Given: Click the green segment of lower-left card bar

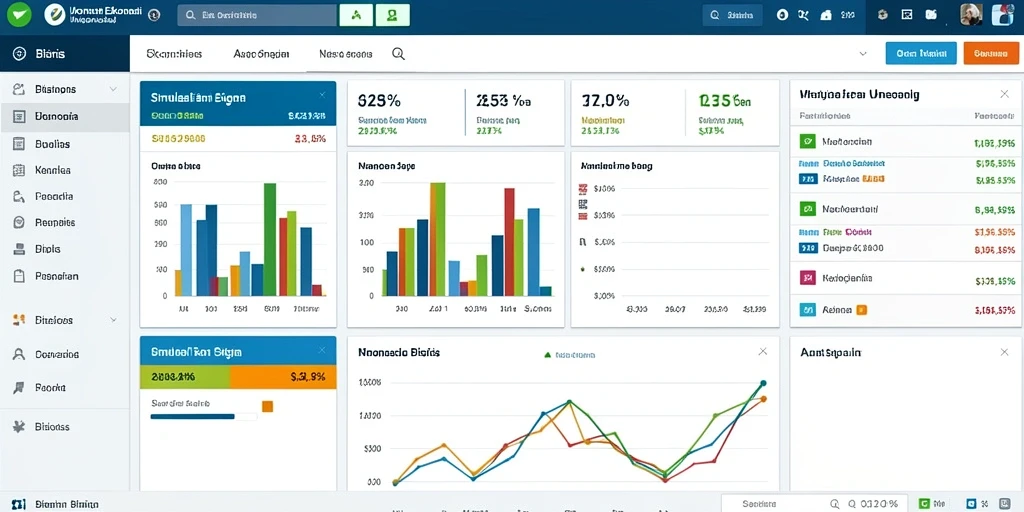Looking at the screenshot, I should (185, 377).
